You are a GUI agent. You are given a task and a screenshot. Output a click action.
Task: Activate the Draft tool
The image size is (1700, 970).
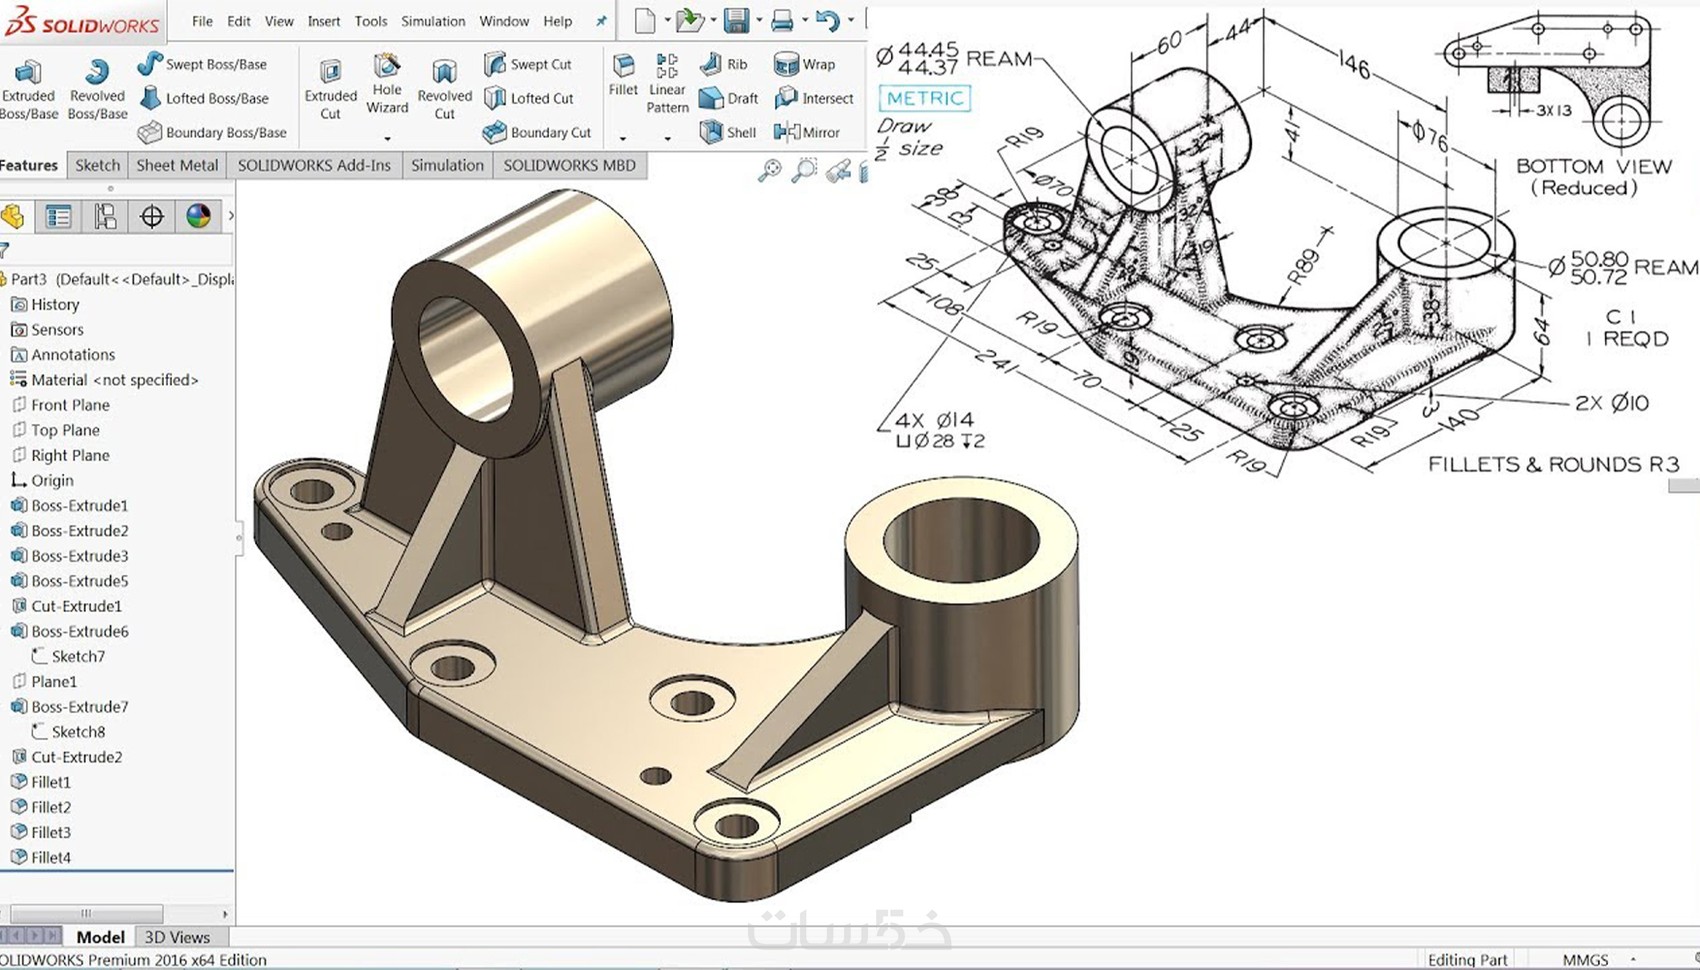point(728,98)
